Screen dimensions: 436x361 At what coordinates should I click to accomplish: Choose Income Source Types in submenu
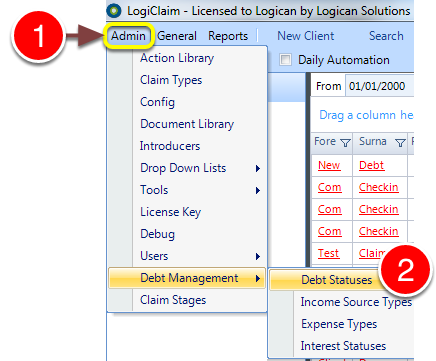pyautogui.click(x=356, y=302)
